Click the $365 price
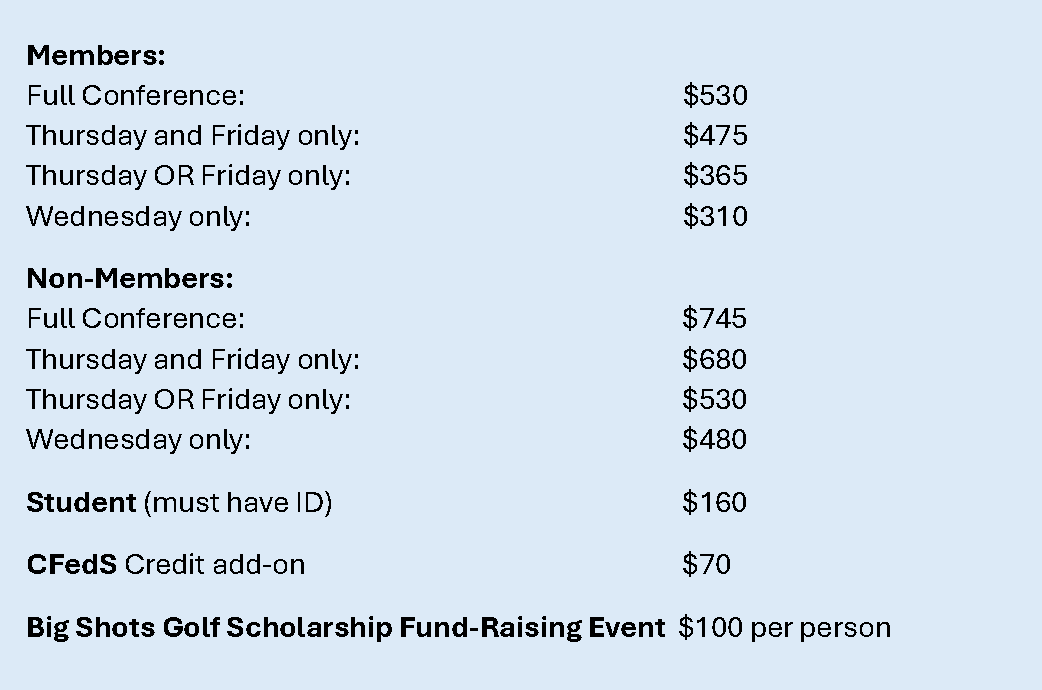 tap(715, 175)
